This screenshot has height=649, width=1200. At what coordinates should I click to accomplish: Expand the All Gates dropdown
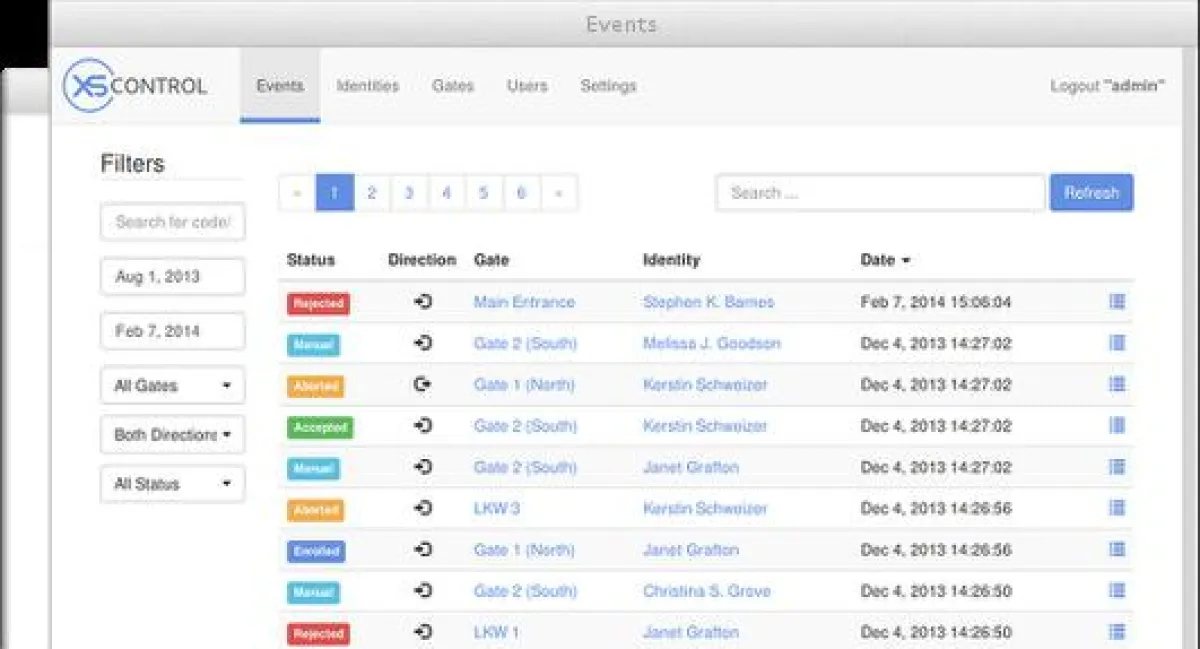pos(172,386)
